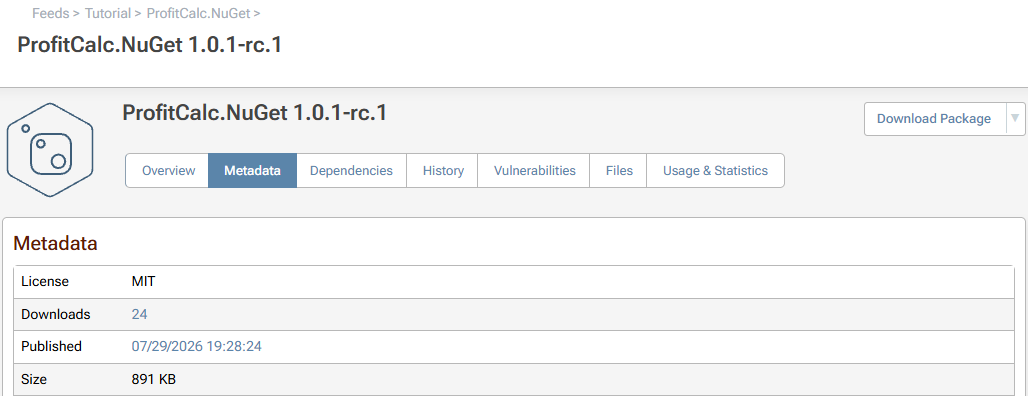Open the Dependencies tab
The height and width of the screenshot is (396, 1028).
pos(351,170)
